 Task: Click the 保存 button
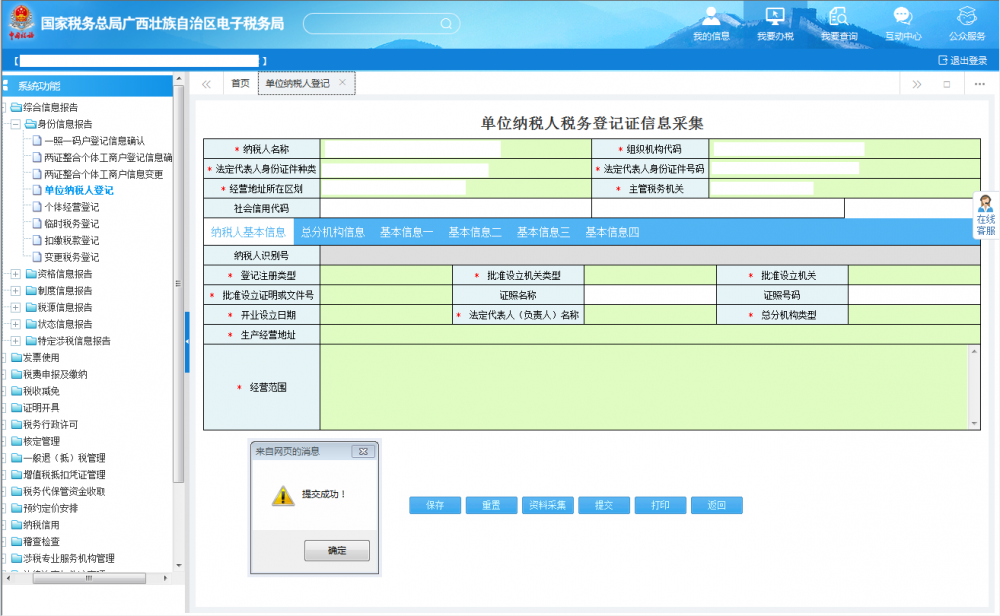(x=434, y=505)
